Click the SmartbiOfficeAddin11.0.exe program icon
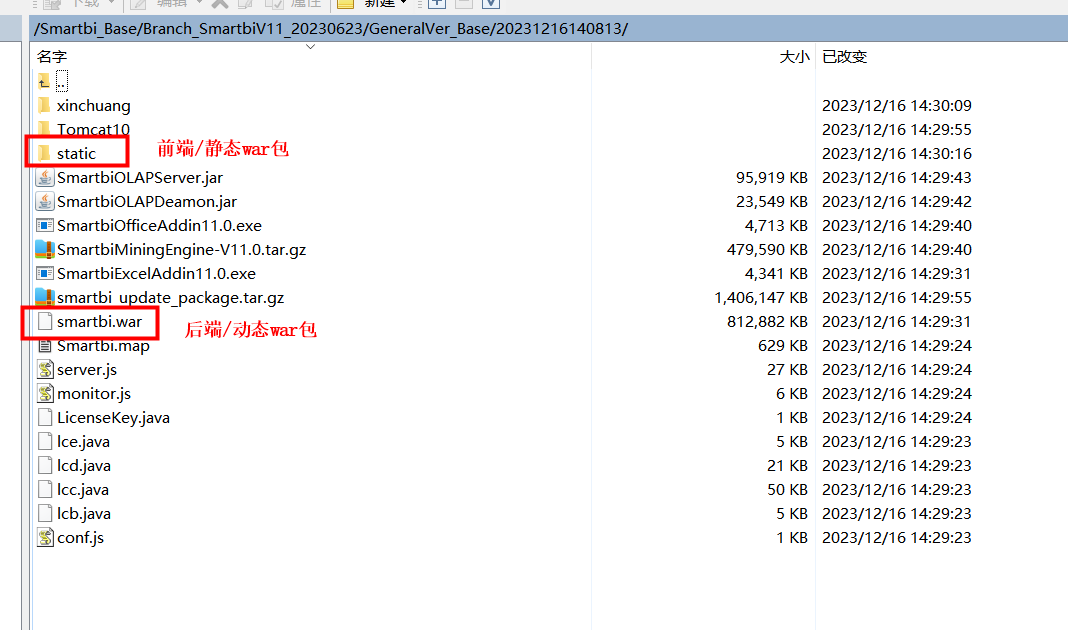 pyautogui.click(x=44, y=225)
